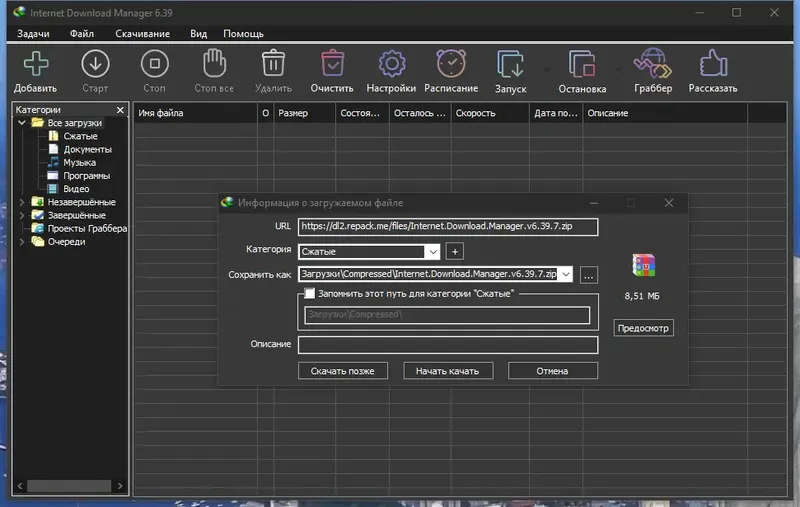The image size is (800, 507).
Task: Expand the Завершённые tree node
Action: coord(22,216)
